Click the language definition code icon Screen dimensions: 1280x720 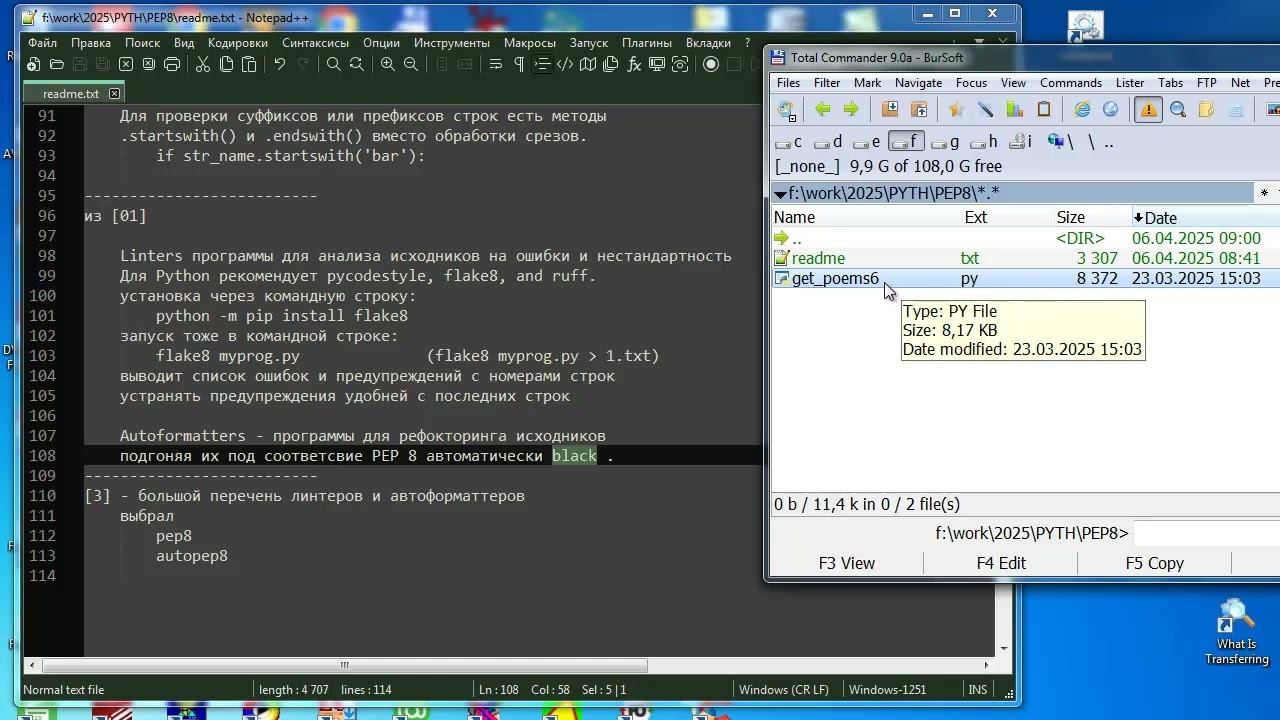click(x=565, y=64)
